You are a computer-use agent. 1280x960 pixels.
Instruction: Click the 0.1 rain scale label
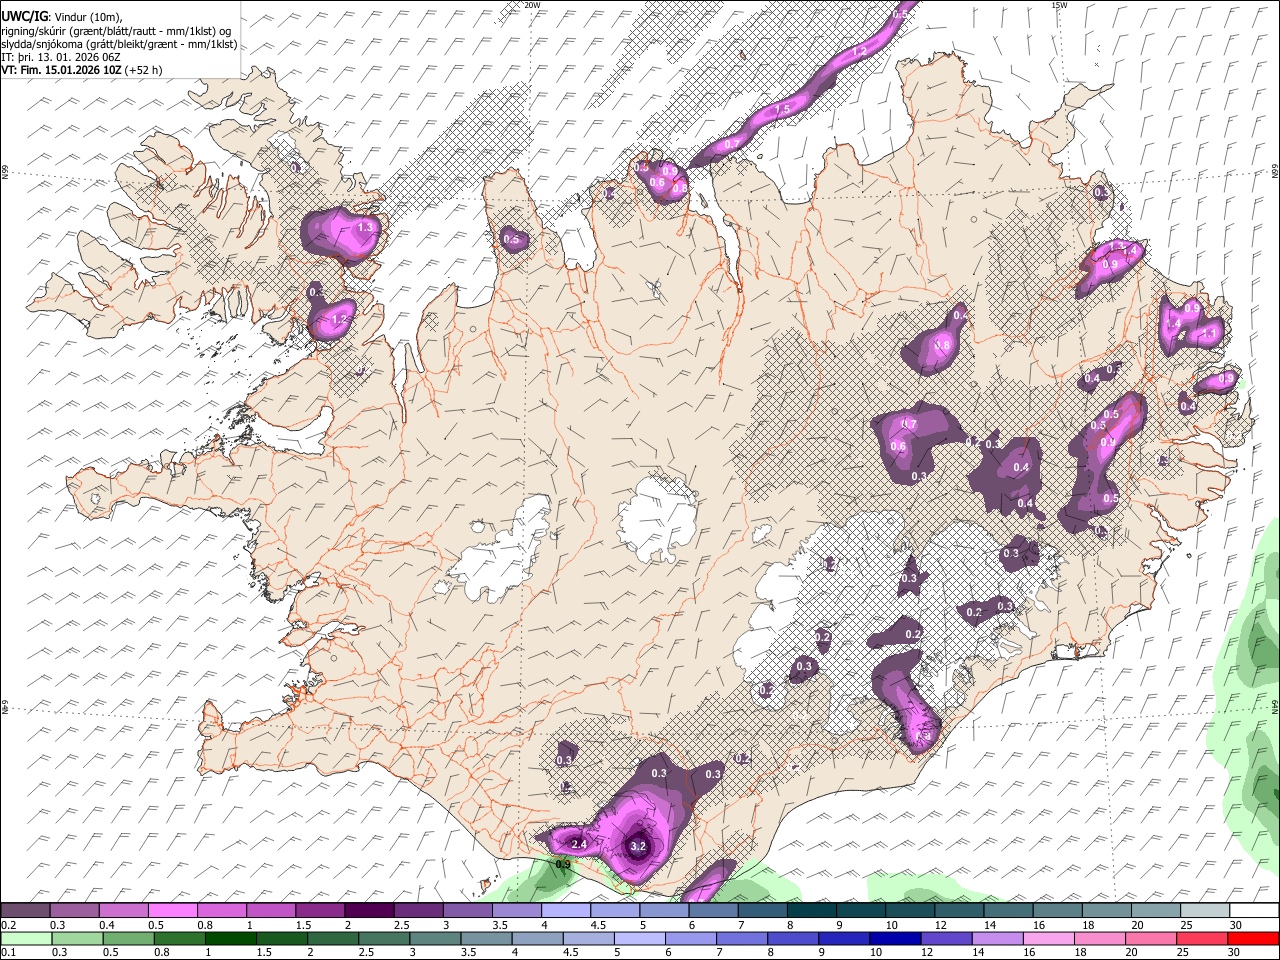(x=7, y=953)
